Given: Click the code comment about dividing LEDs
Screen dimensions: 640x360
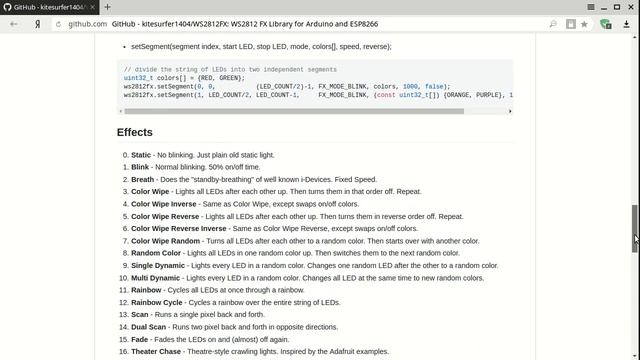Looking at the screenshot, I should tap(230, 69).
